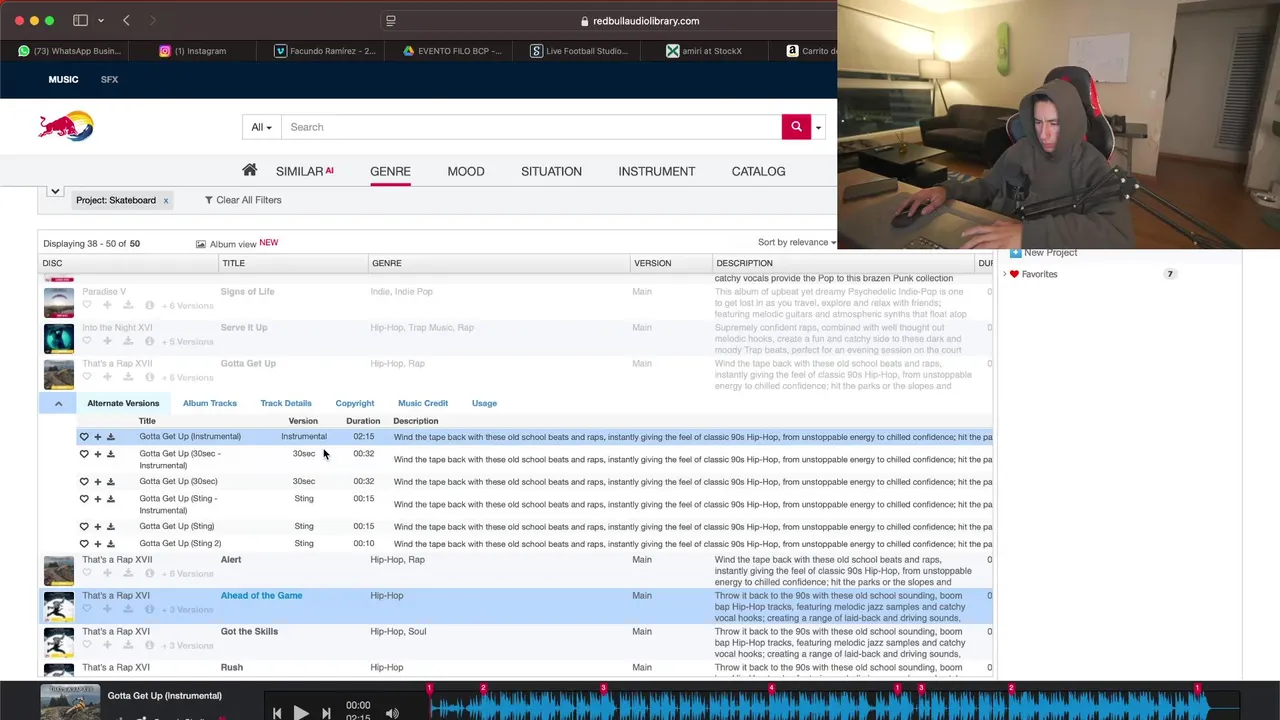Add Gotta Get Up (Sting 2) to project
This screenshot has width=1280, height=720.
click(x=97, y=544)
